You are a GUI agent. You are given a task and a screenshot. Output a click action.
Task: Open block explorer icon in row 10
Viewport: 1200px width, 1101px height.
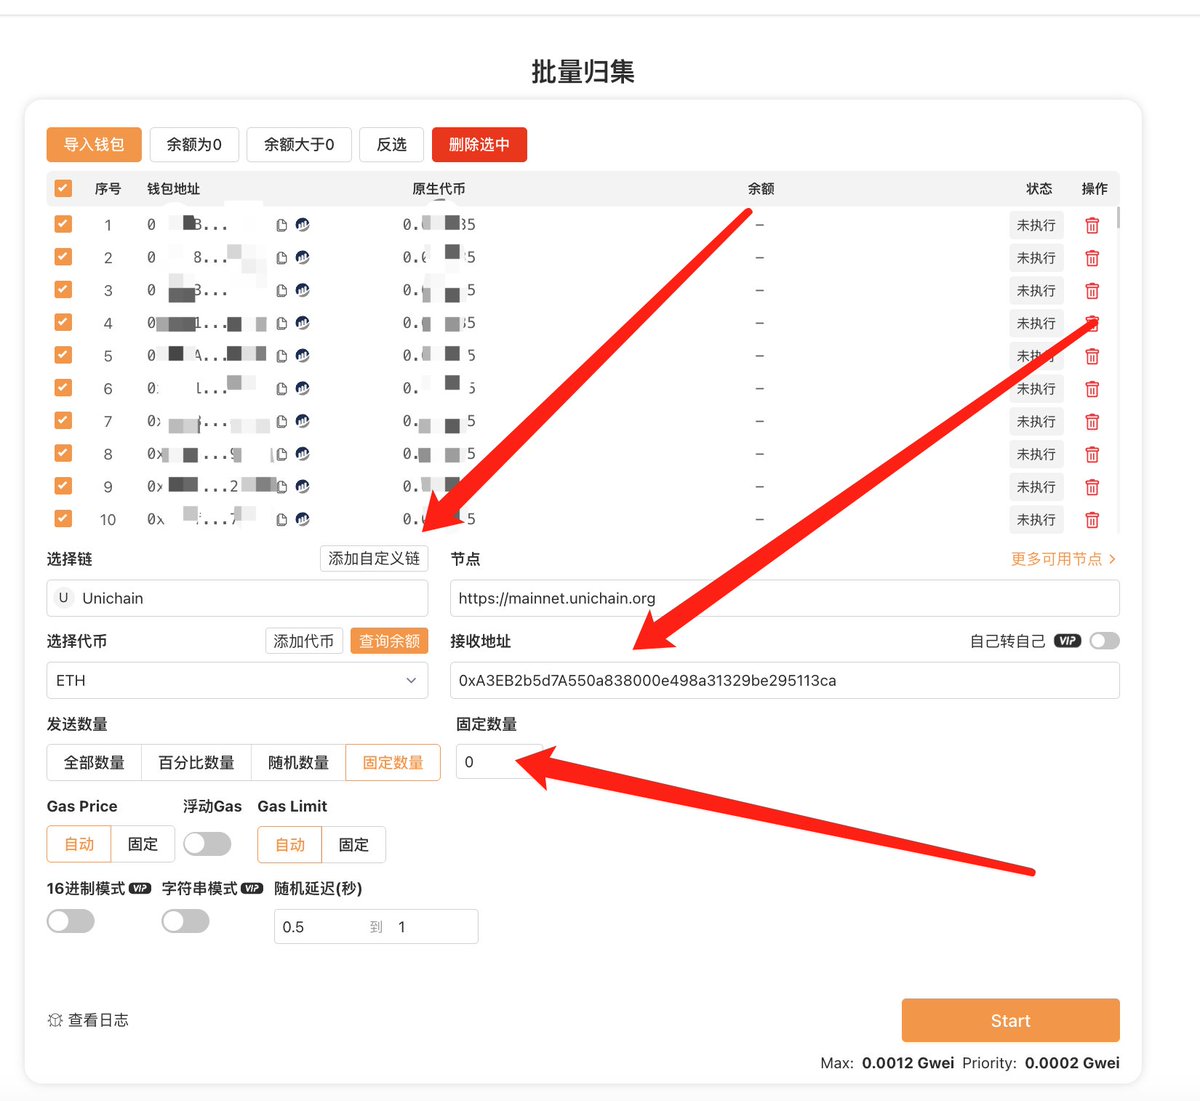point(302,519)
